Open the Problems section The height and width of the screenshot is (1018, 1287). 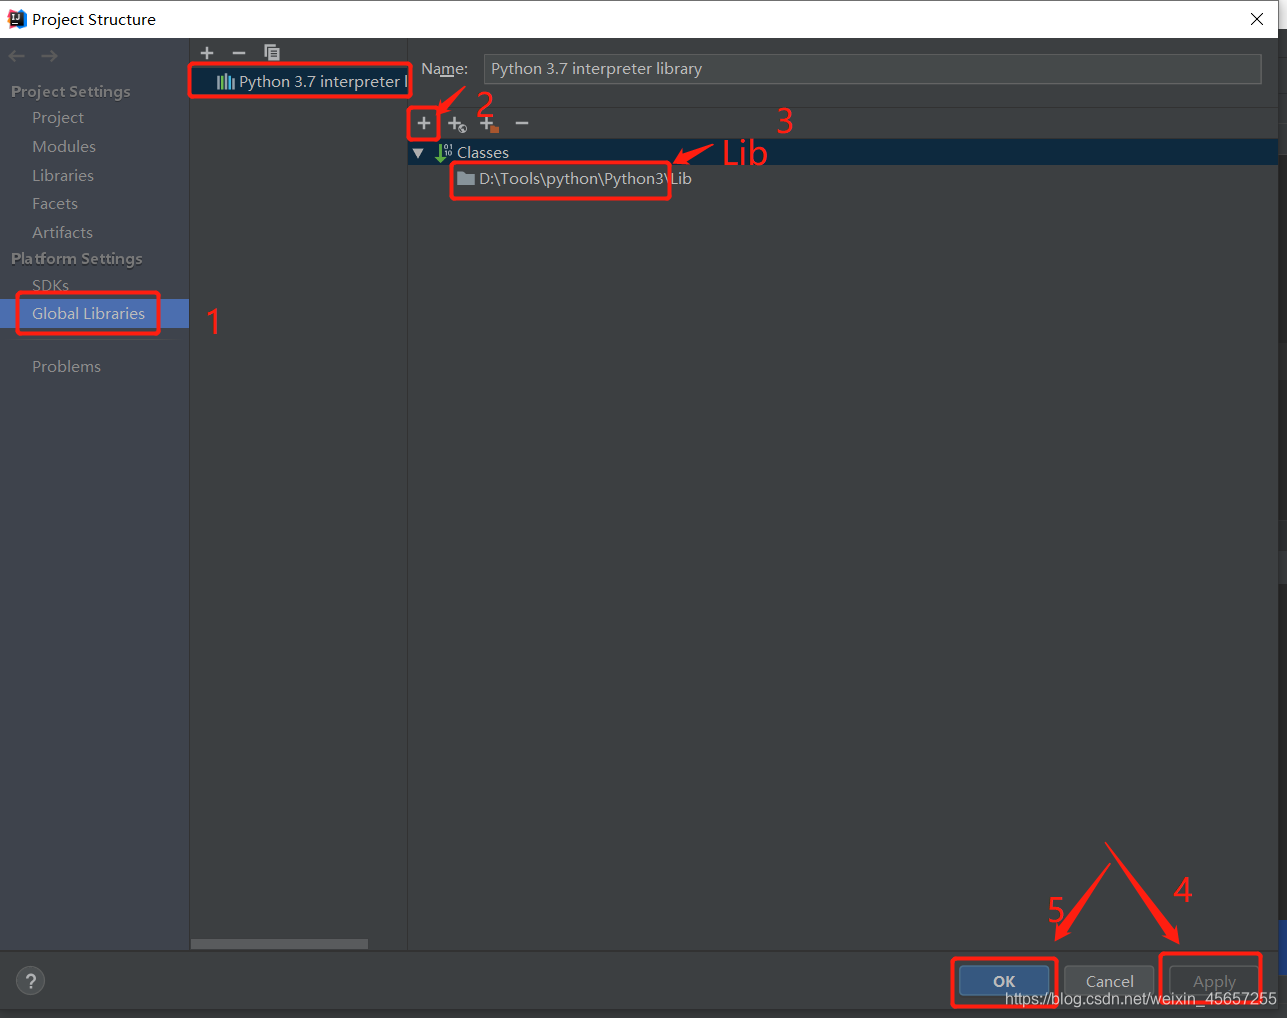[66, 367]
